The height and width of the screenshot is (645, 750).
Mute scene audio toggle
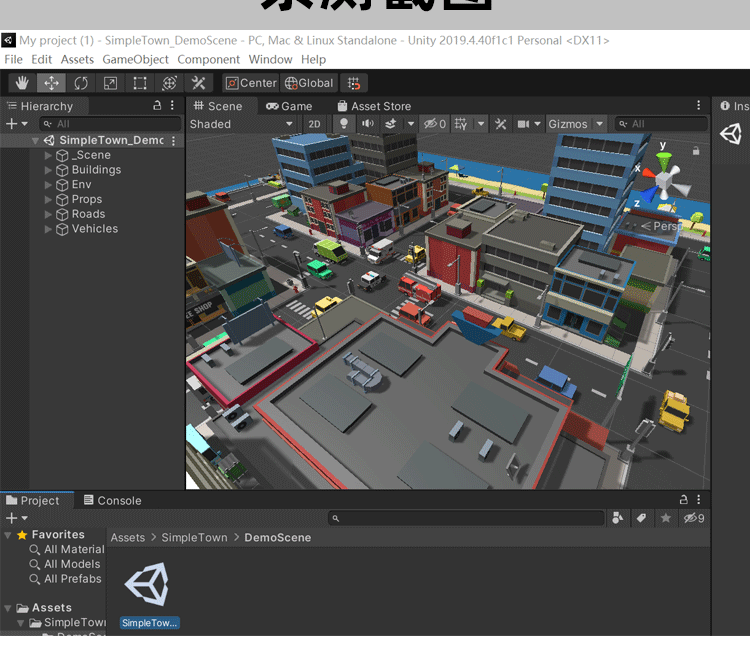pos(368,124)
